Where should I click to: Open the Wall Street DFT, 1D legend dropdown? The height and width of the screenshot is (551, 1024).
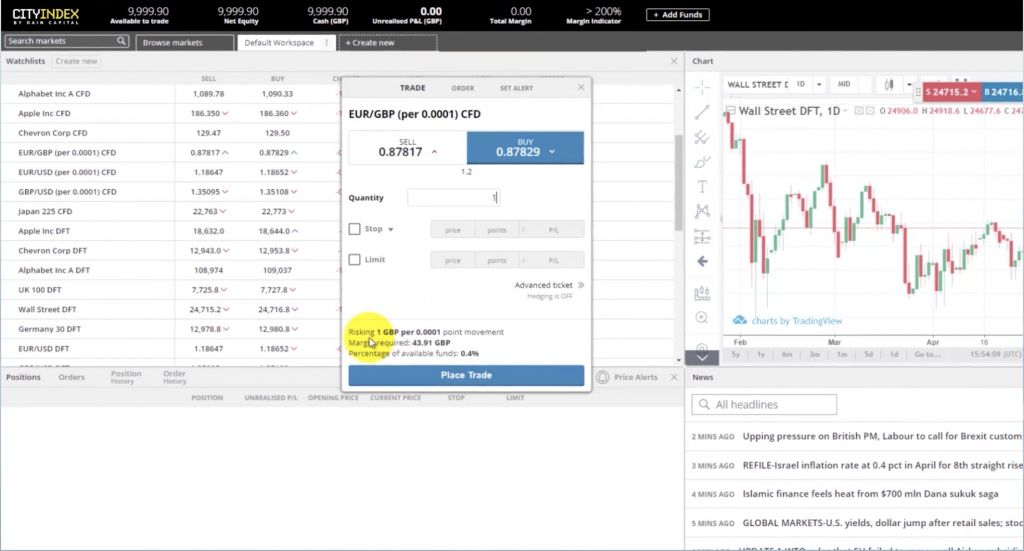(845, 111)
